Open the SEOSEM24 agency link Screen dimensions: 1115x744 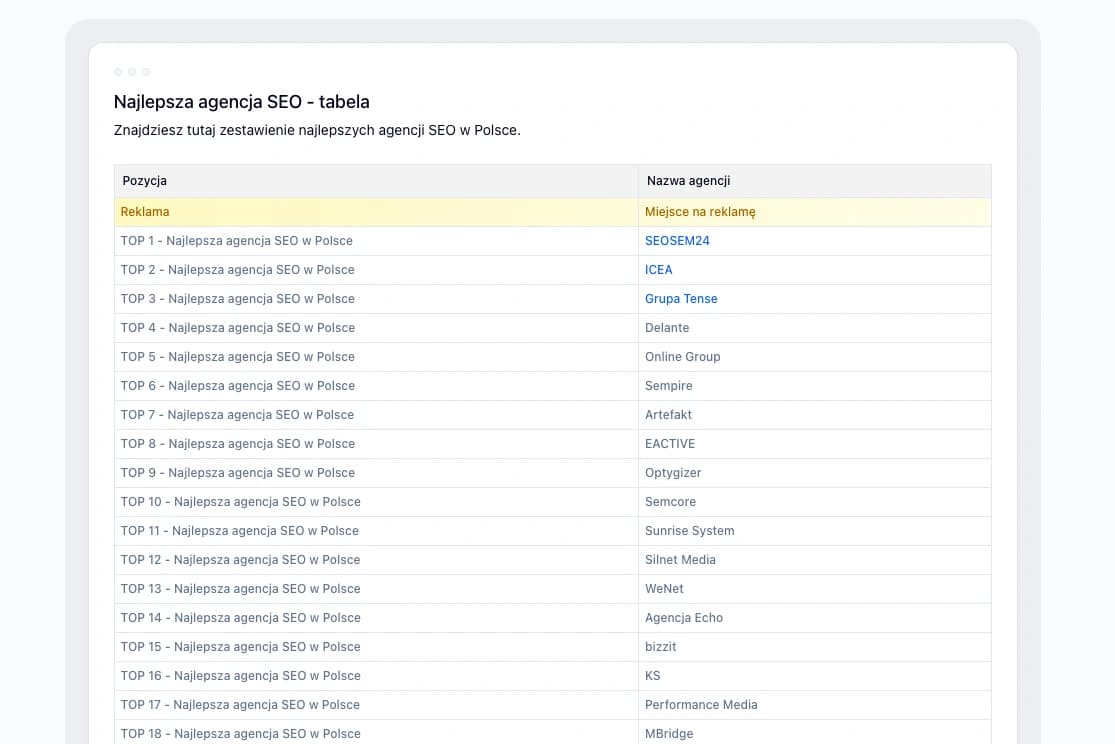pyautogui.click(x=677, y=241)
